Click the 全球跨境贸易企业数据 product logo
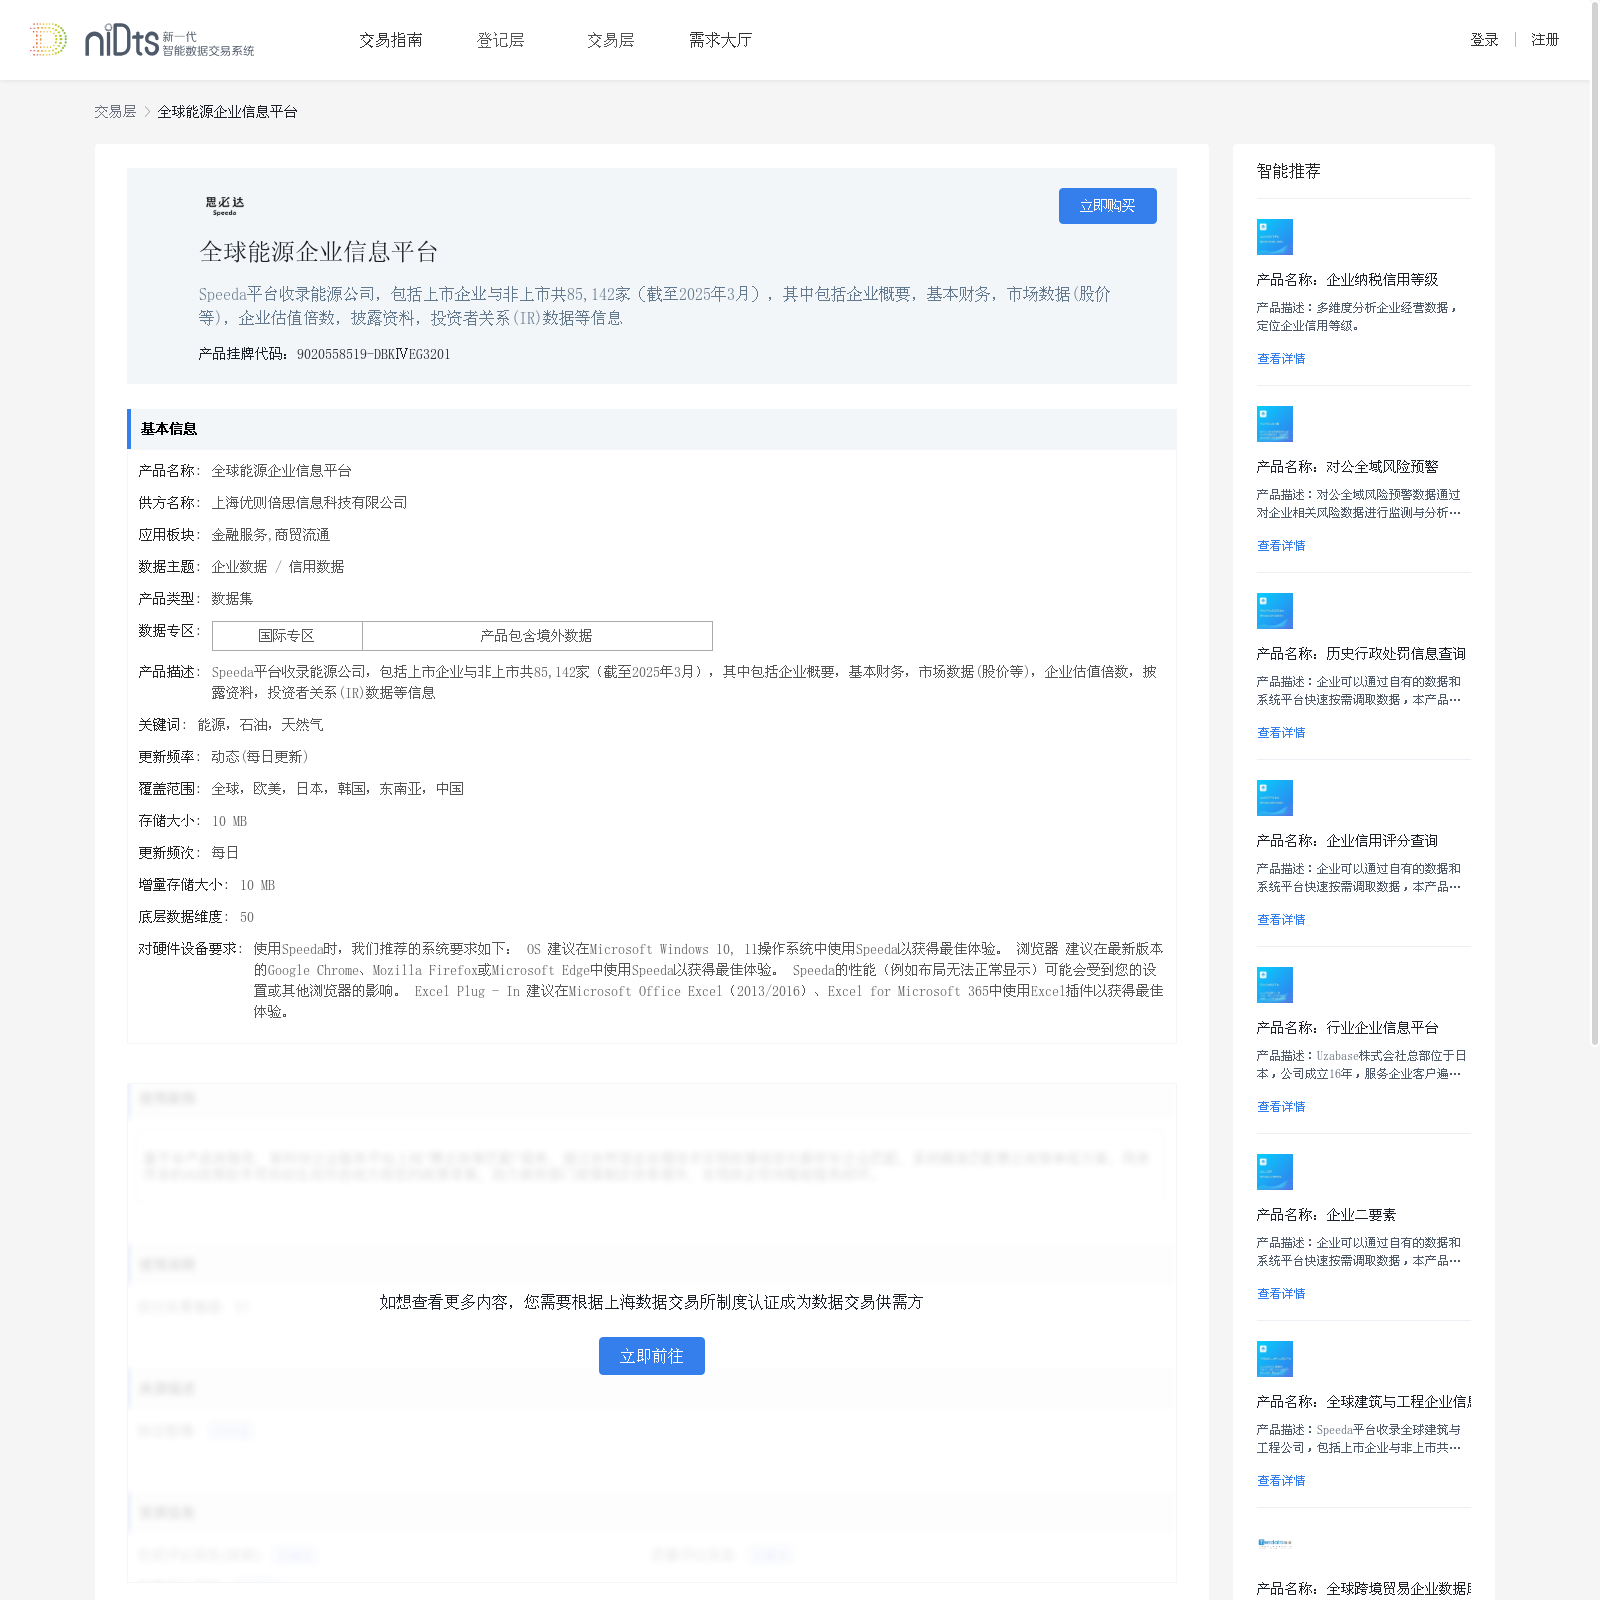This screenshot has height=1600, width=1600. click(x=1275, y=1543)
